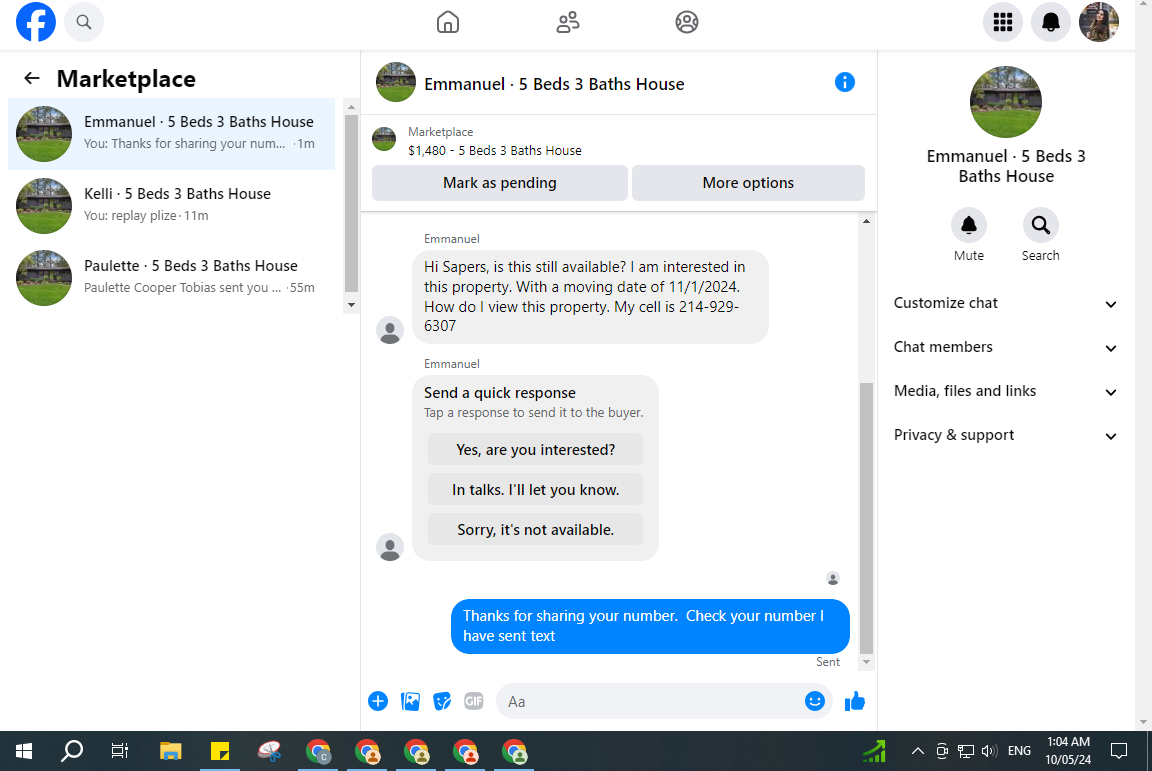
Task: Send quick reply 'Yes, are you interested?'
Action: point(535,450)
